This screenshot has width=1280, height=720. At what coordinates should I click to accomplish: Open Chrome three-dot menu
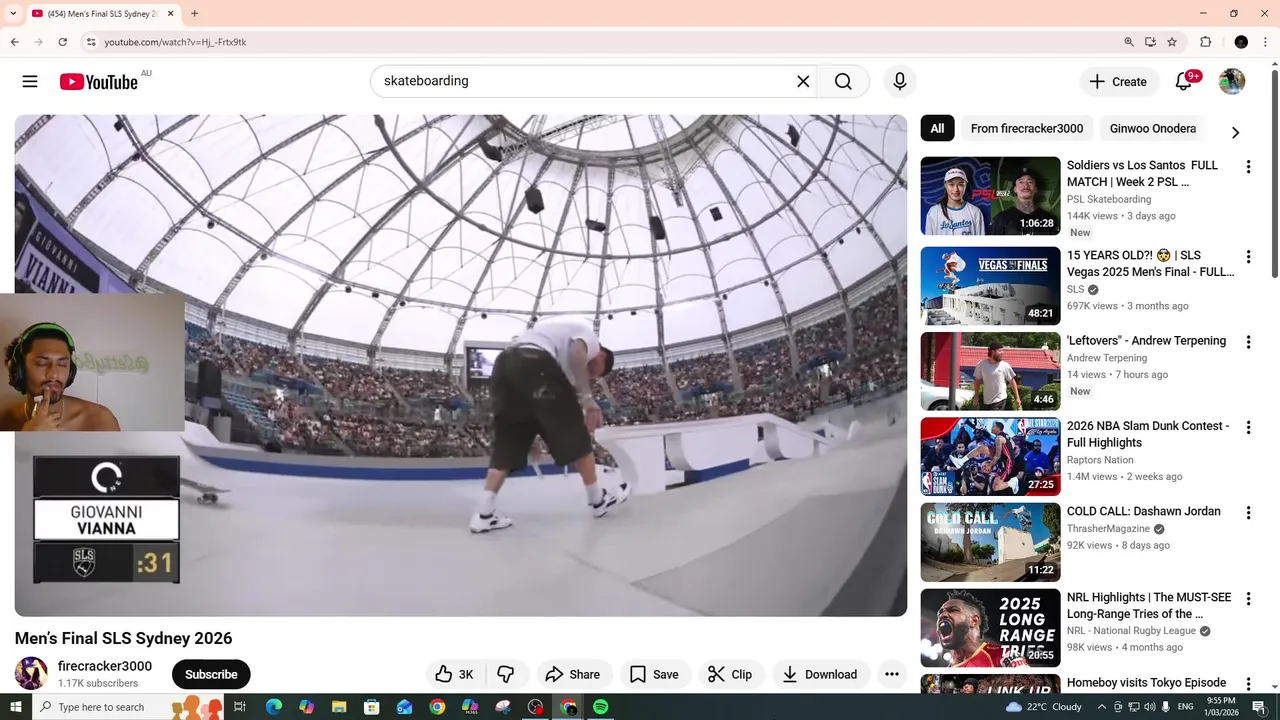click(x=1267, y=42)
